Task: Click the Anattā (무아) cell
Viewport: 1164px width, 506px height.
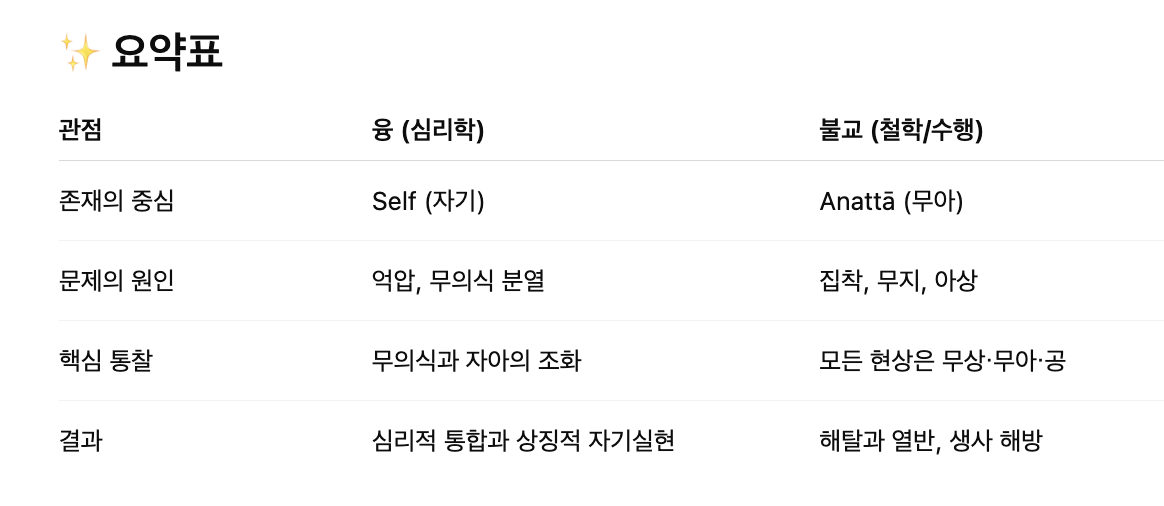Action: coord(891,201)
